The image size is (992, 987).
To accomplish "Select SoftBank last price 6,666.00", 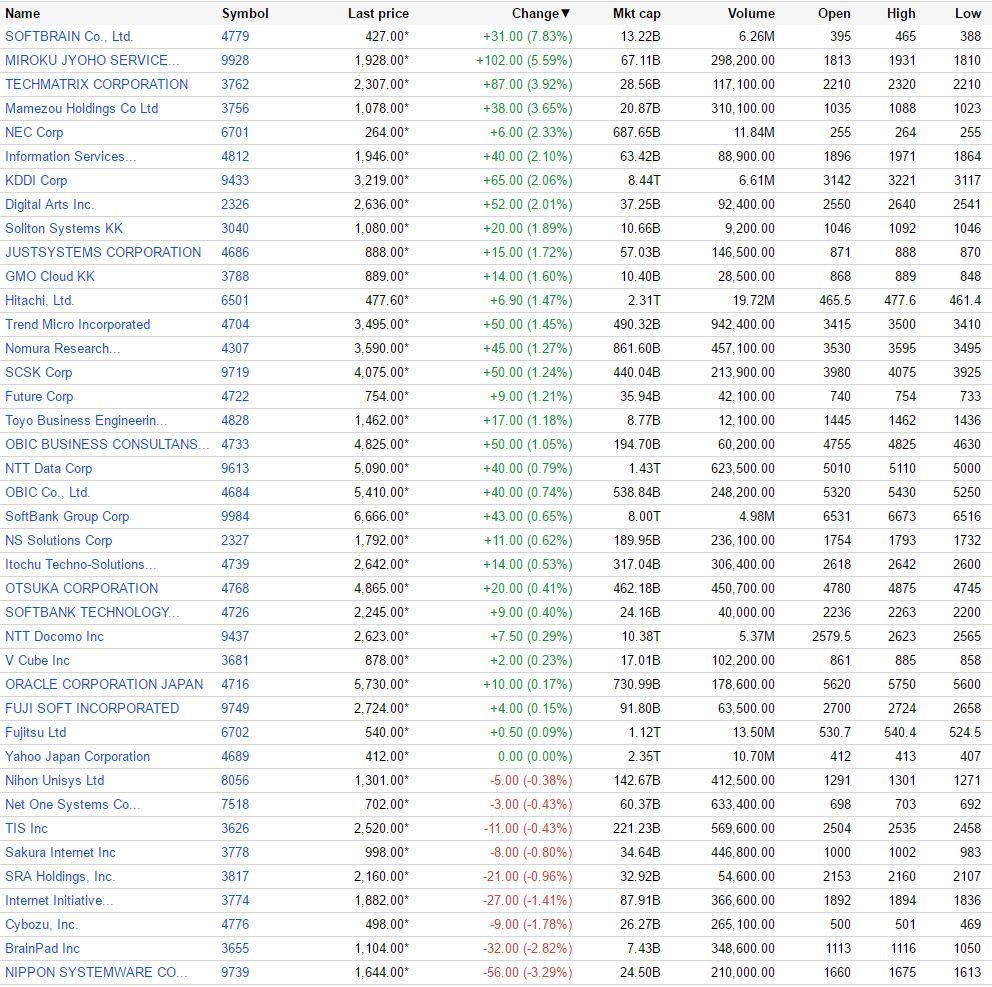I will click(x=381, y=517).
